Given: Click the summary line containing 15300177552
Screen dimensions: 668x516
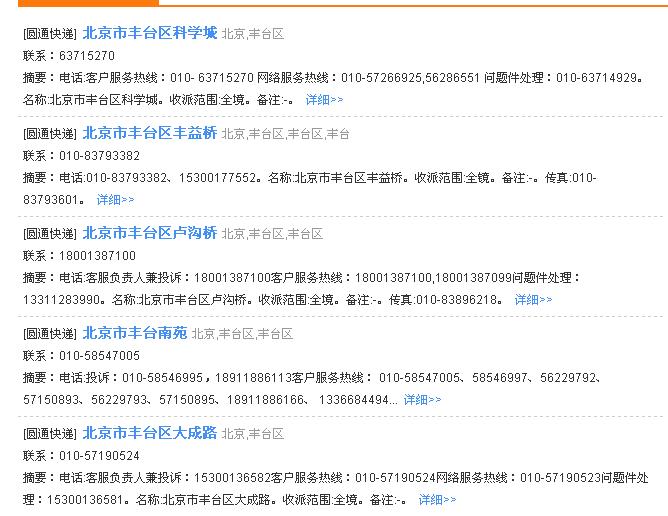Looking at the screenshot, I should 310,178.
